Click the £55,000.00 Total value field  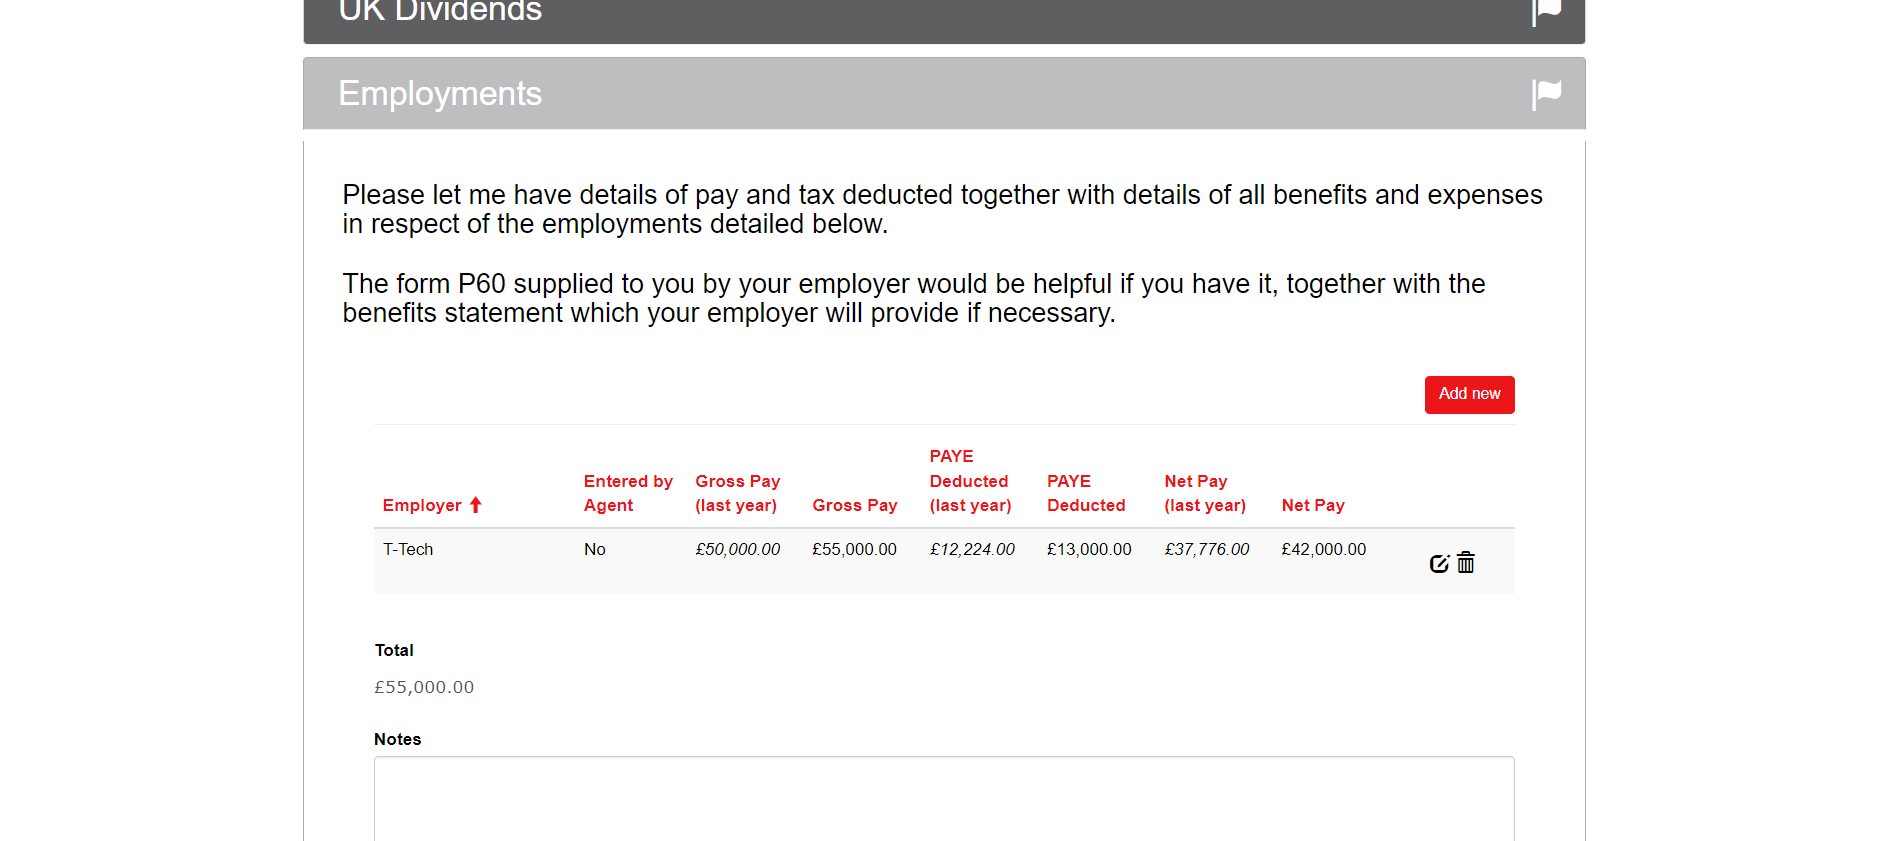[x=424, y=687]
